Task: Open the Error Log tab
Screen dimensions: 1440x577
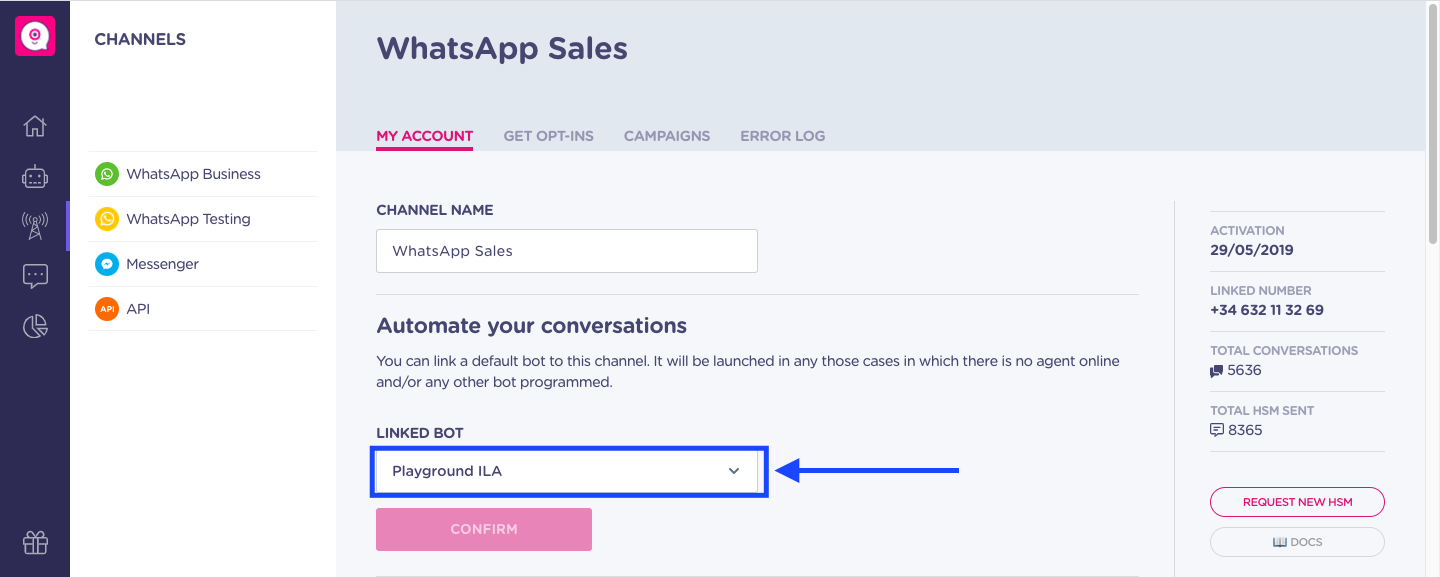Action: coord(783,136)
